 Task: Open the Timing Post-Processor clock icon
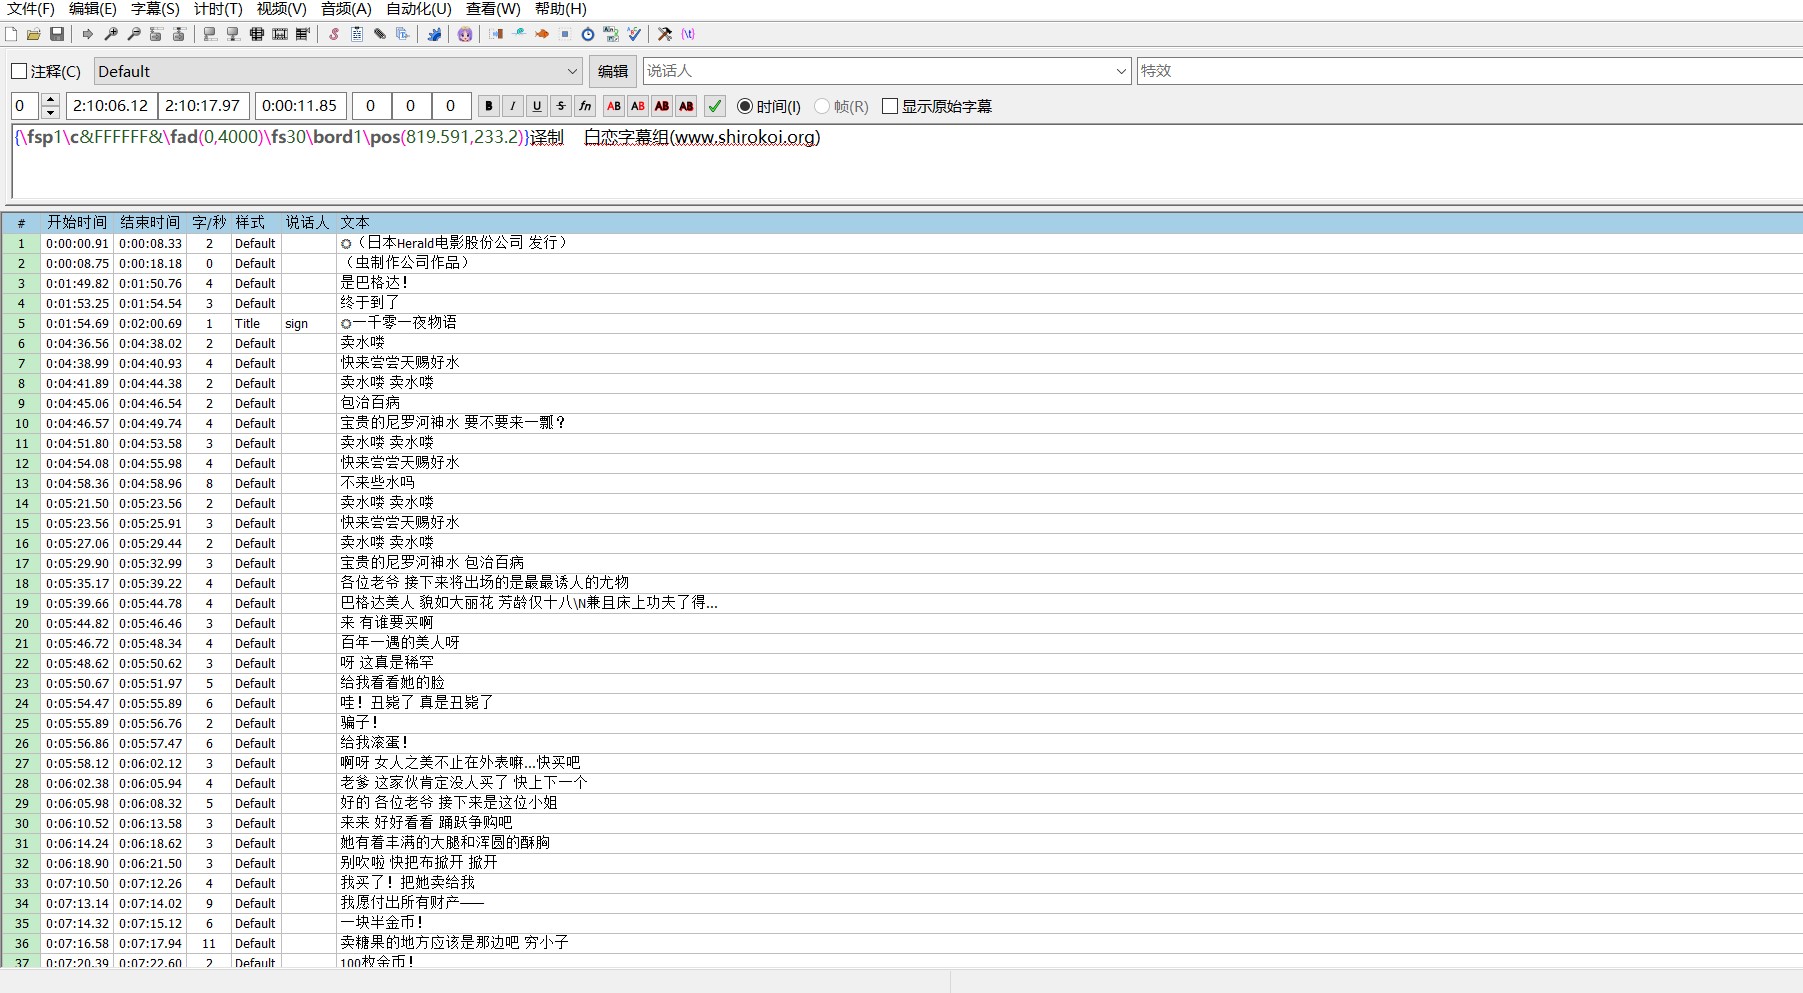pyautogui.click(x=588, y=34)
